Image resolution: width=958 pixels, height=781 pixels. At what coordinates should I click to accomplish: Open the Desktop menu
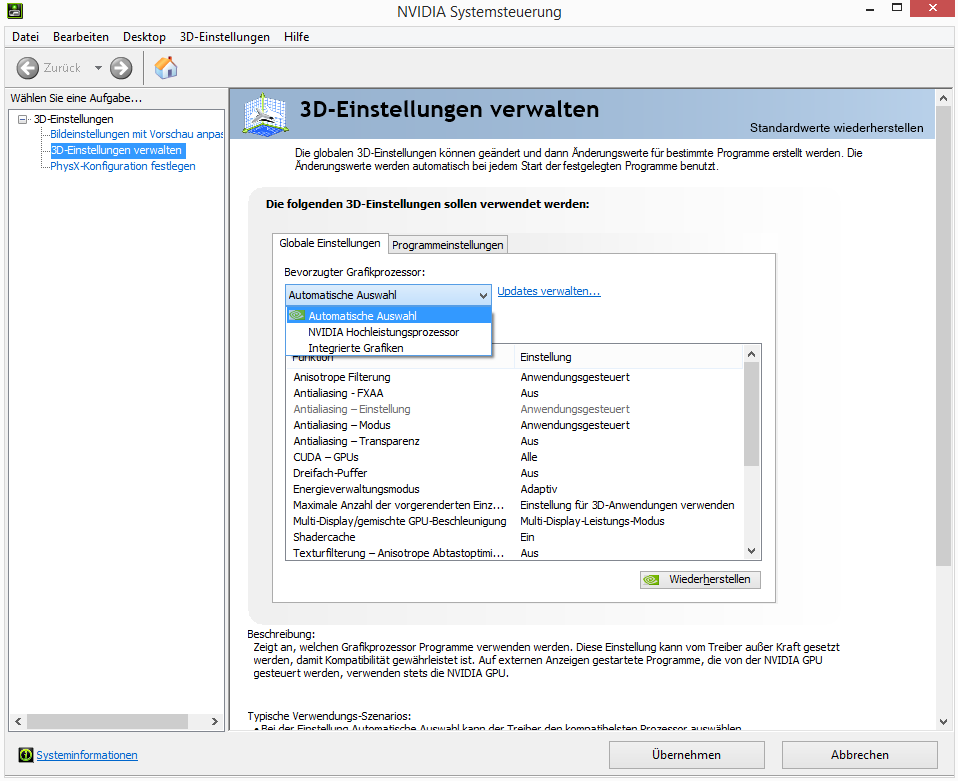[x=144, y=37]
